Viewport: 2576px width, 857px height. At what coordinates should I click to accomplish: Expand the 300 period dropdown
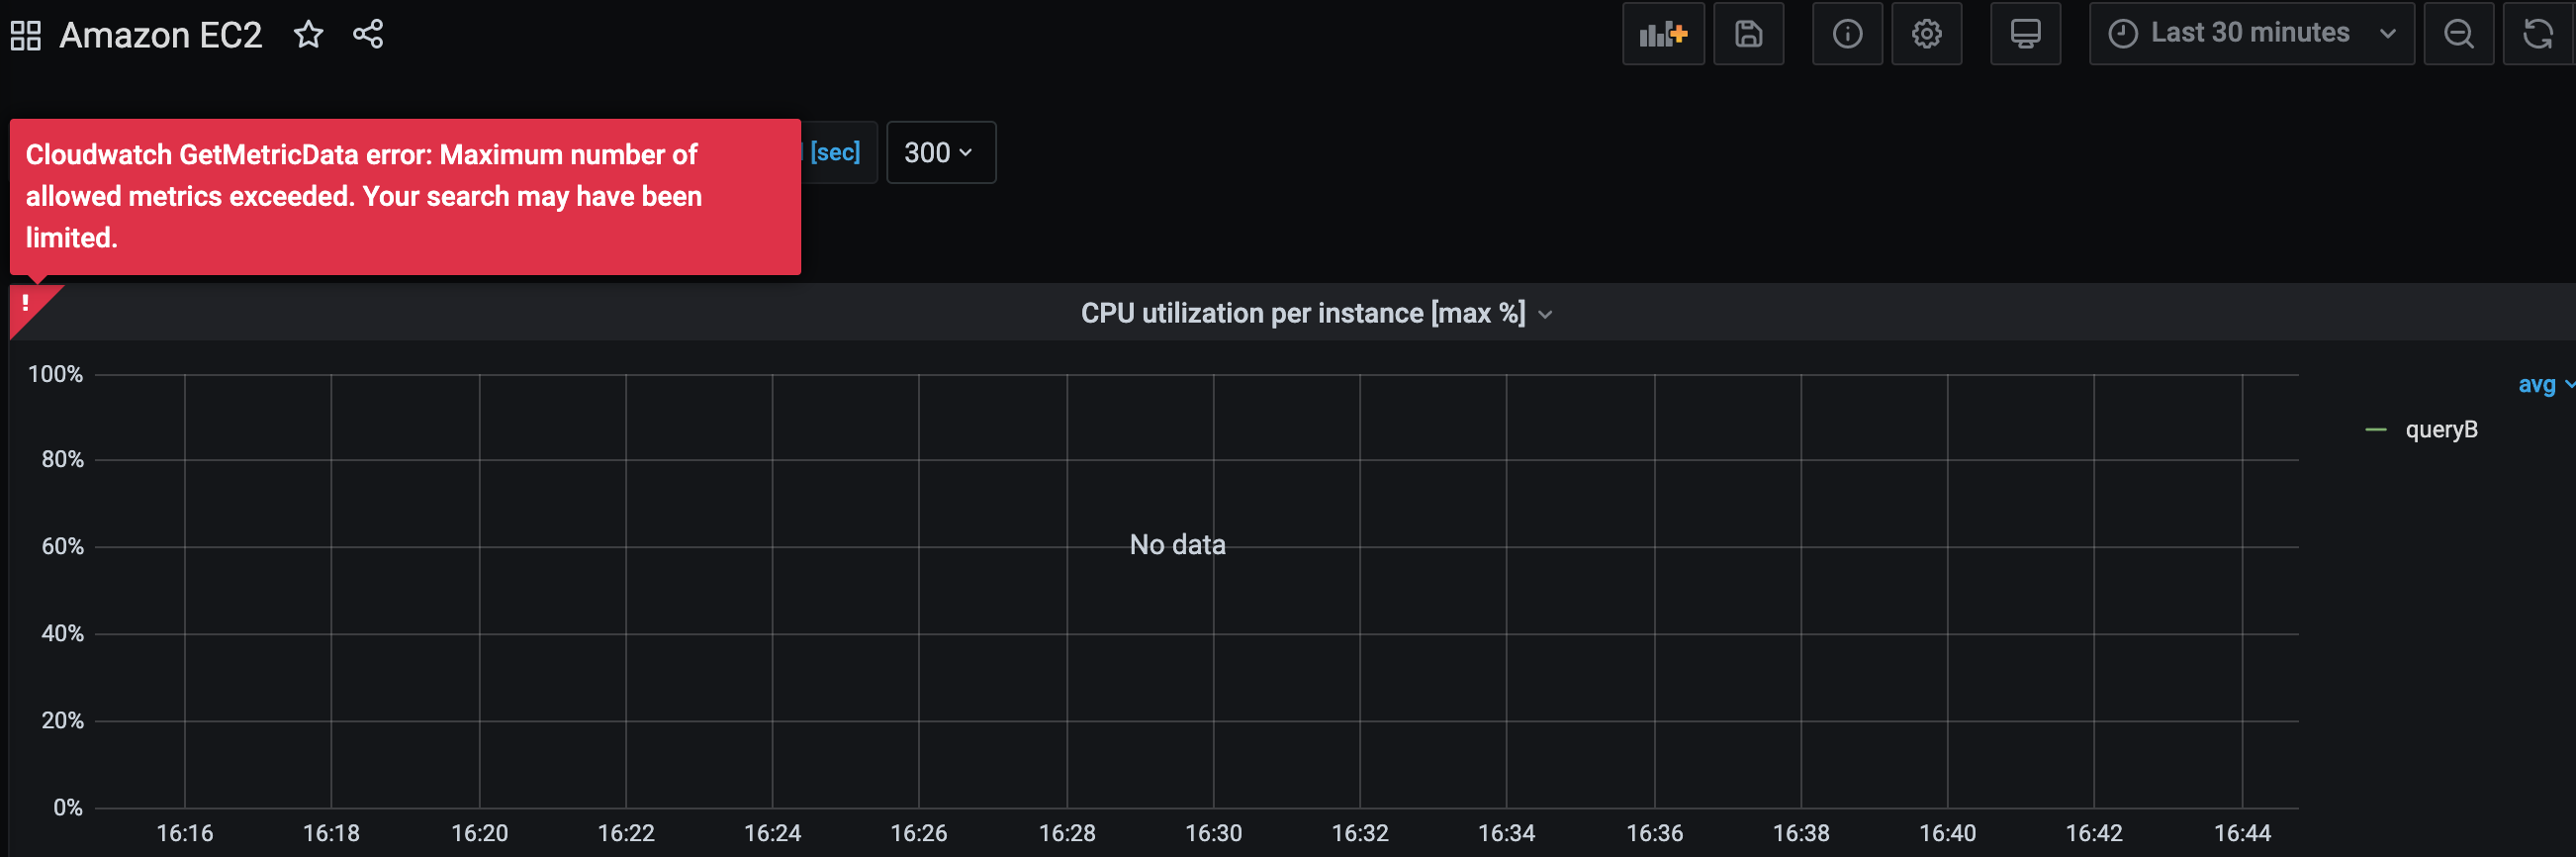939,152
